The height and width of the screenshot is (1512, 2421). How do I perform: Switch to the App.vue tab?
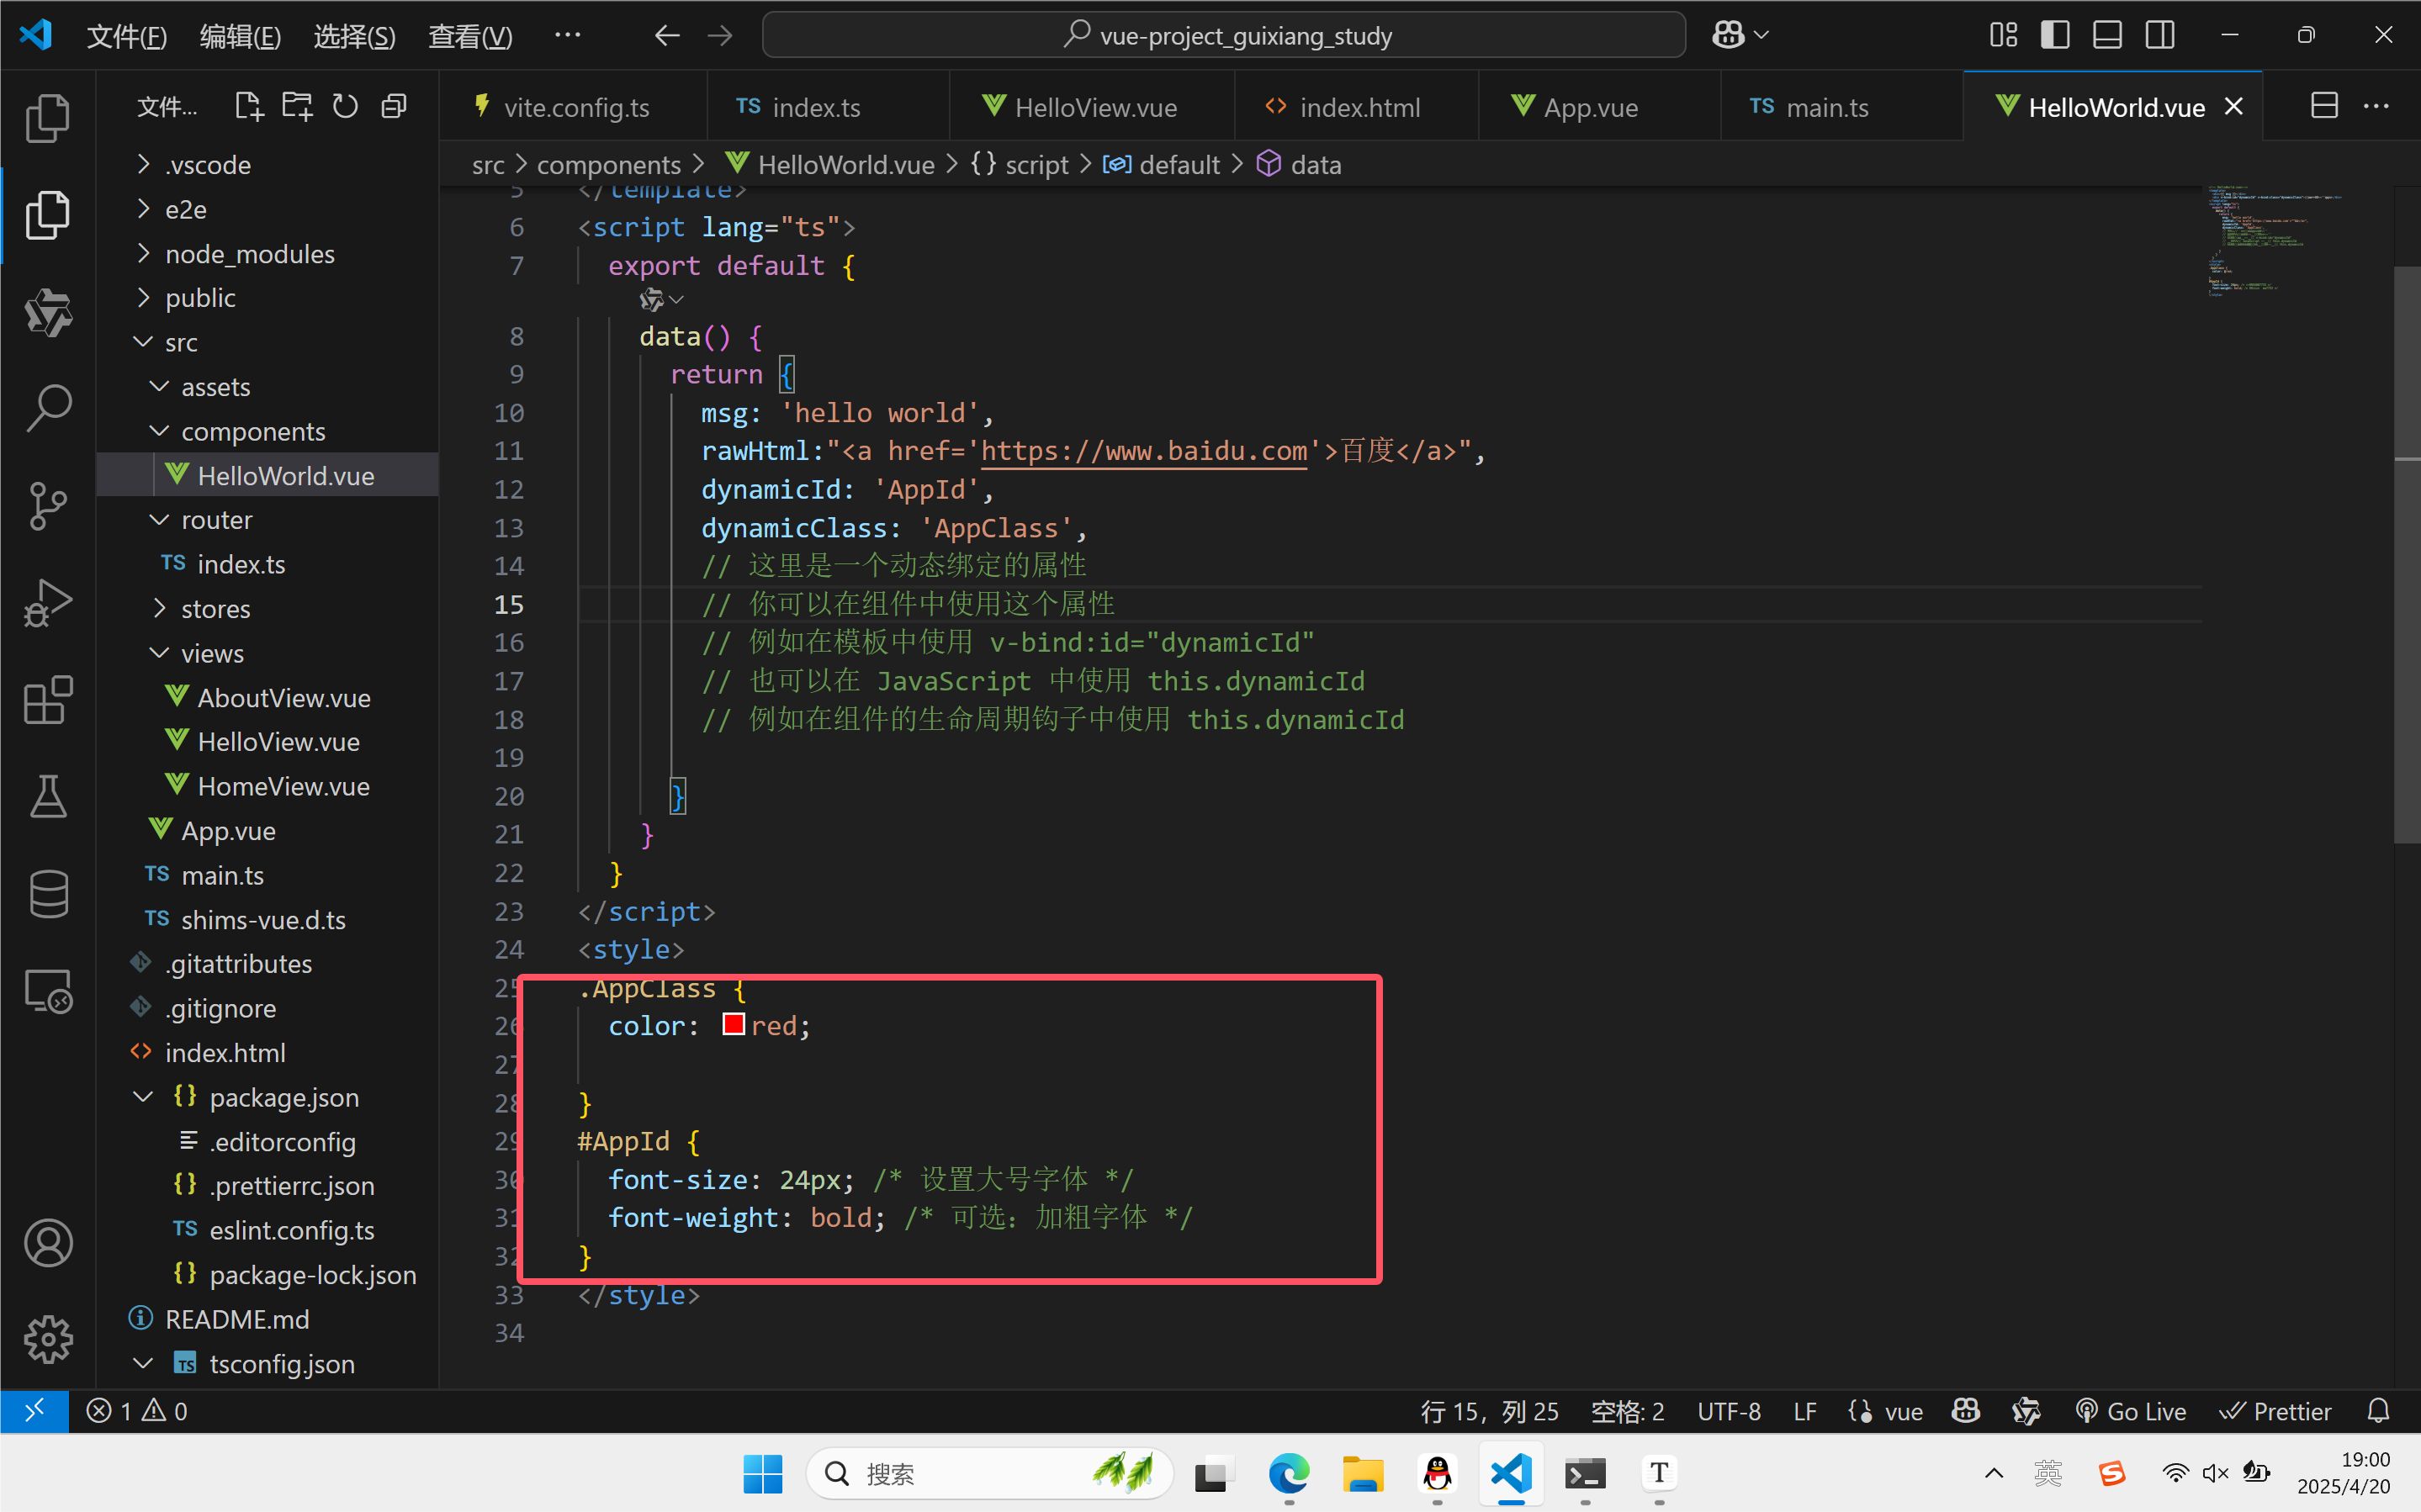[1589, 107]
